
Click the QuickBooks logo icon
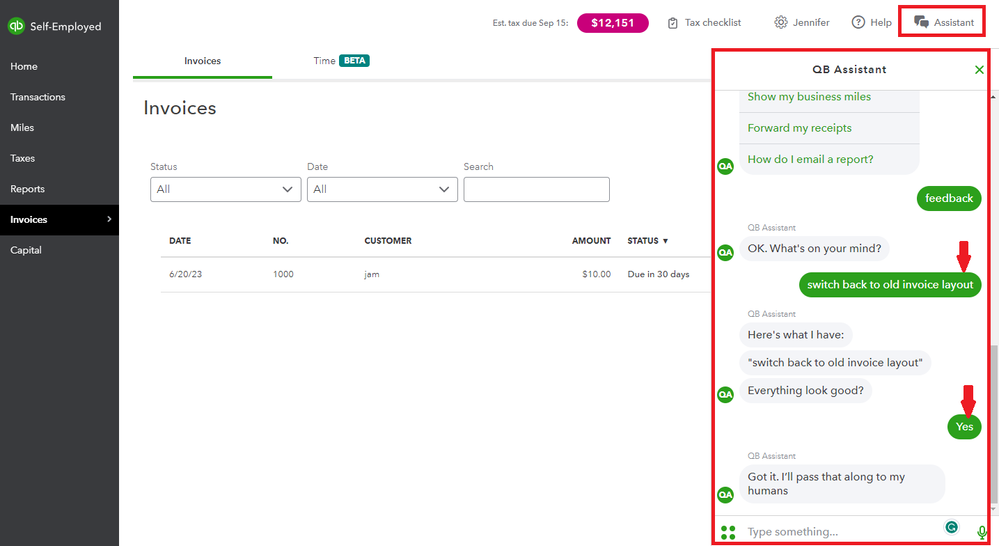click(16, 26)
